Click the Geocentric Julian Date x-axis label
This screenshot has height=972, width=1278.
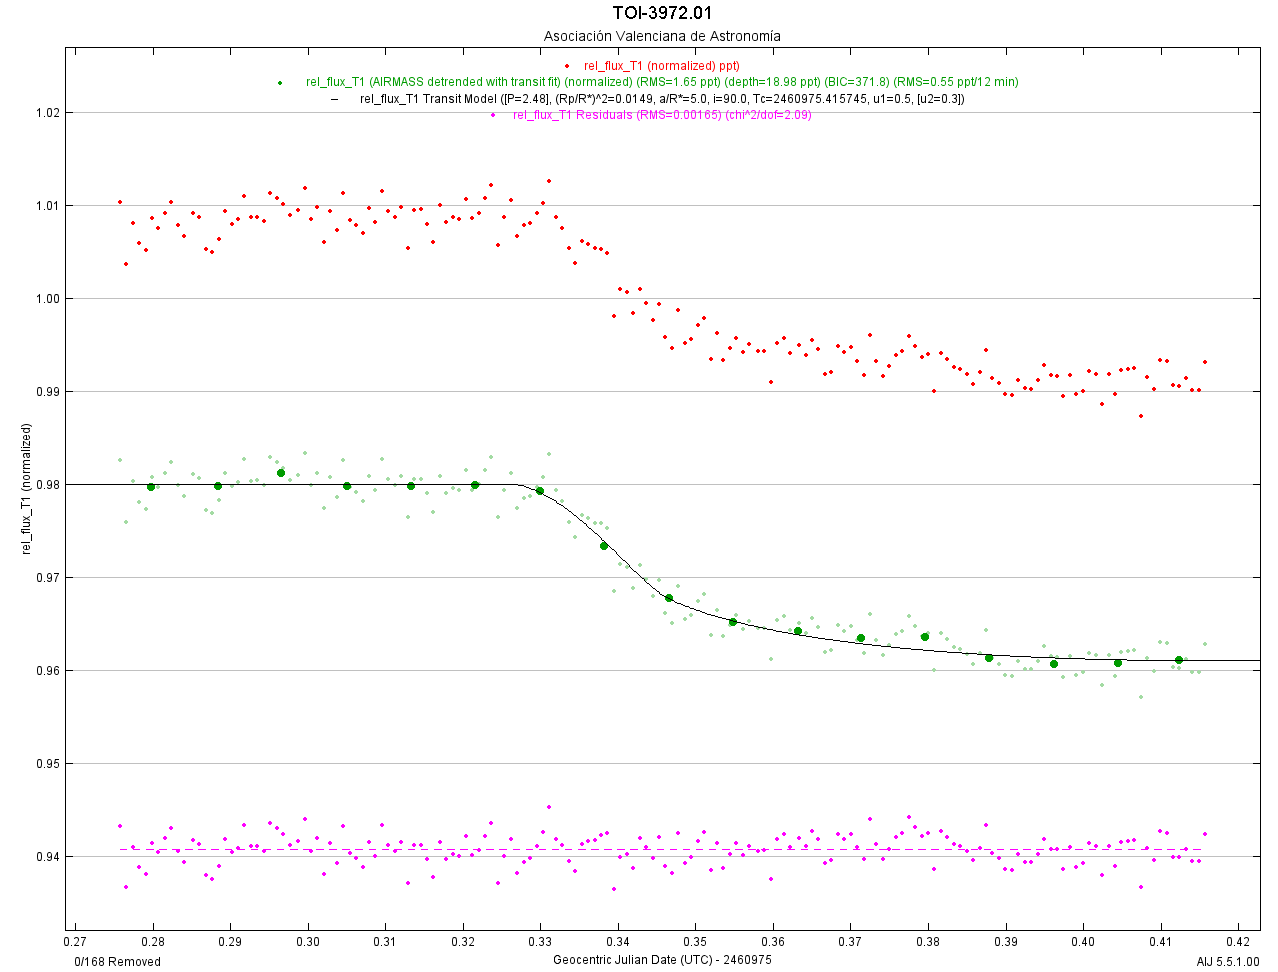coord(662,960)
